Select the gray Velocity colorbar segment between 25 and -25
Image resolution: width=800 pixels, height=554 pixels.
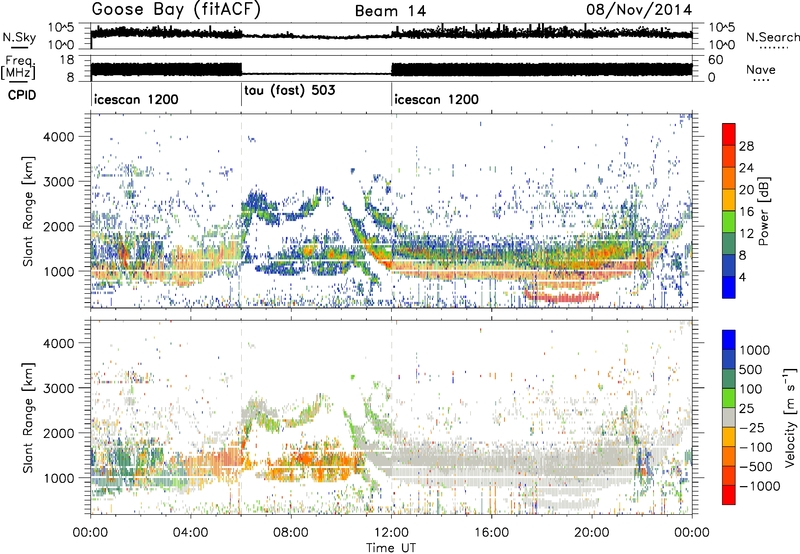[x=729, y=418]
